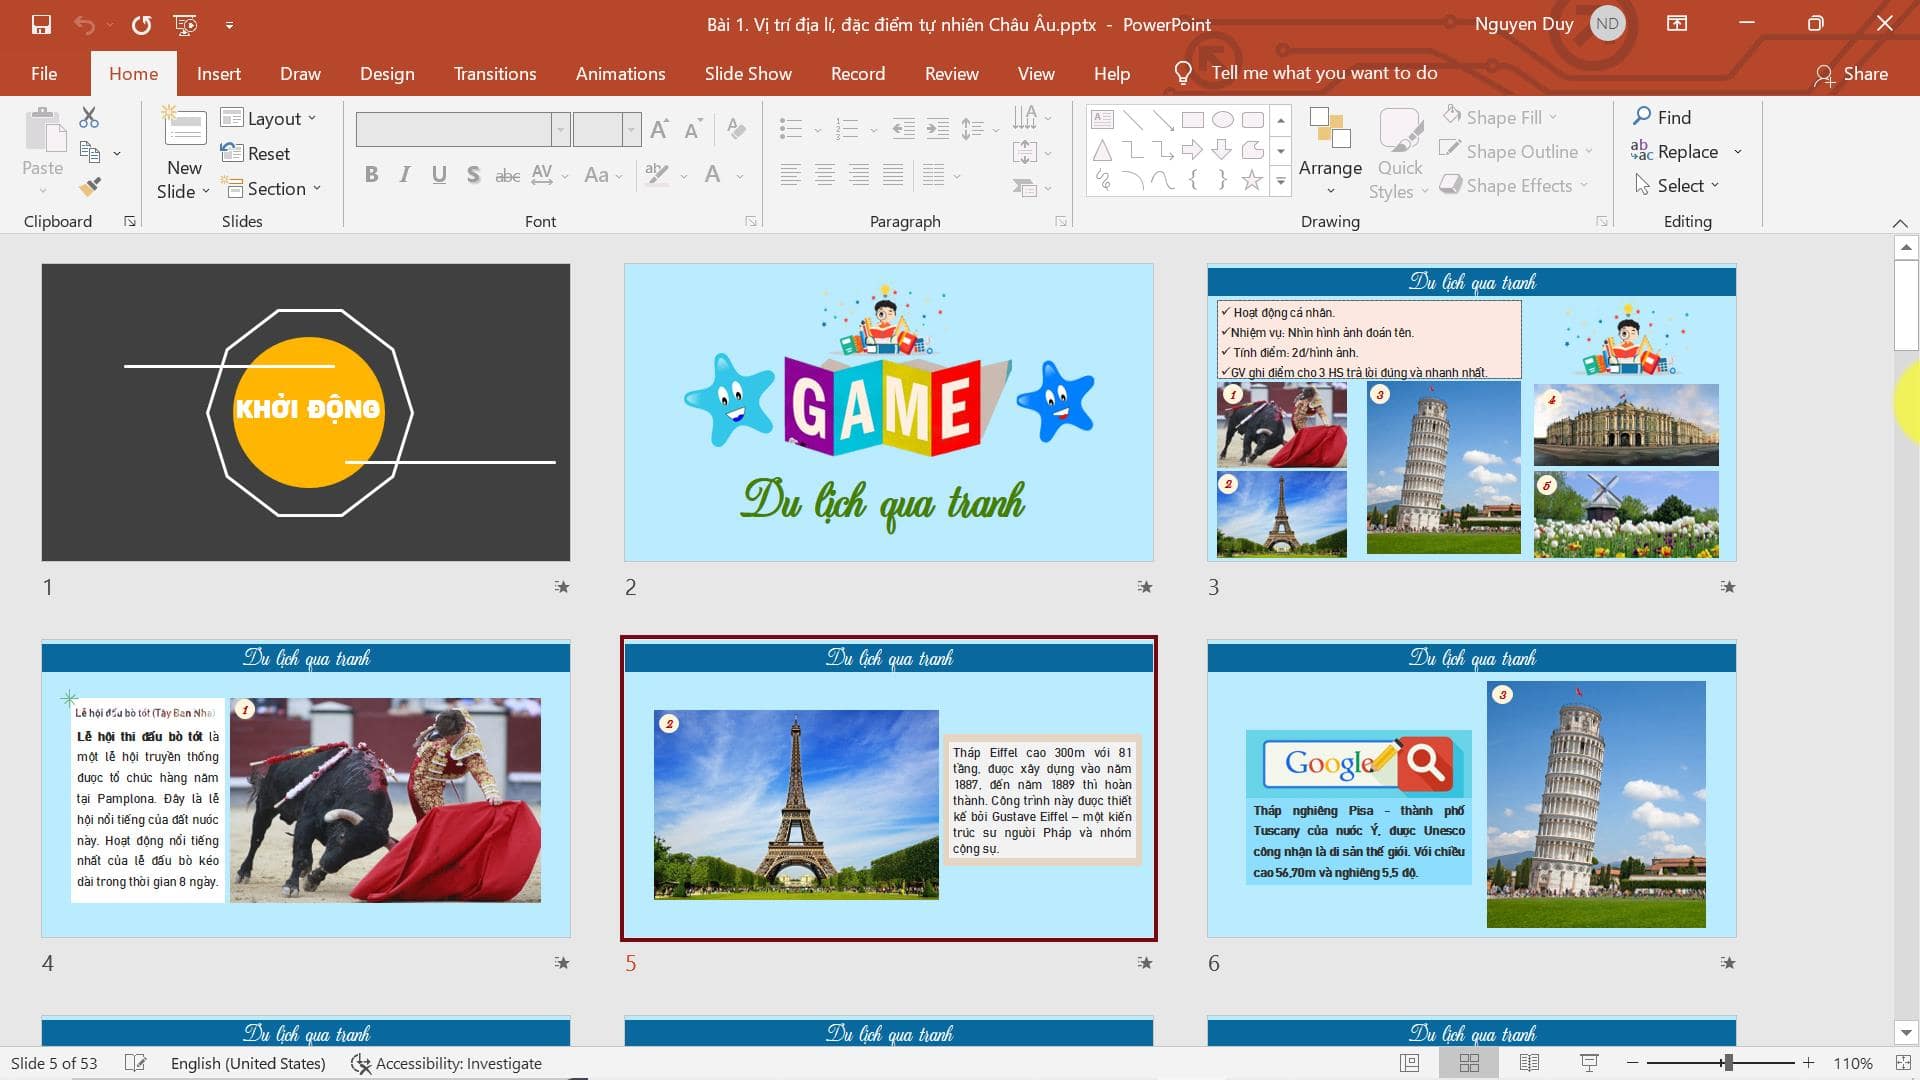Click the Reset slide button

point(256,153)
